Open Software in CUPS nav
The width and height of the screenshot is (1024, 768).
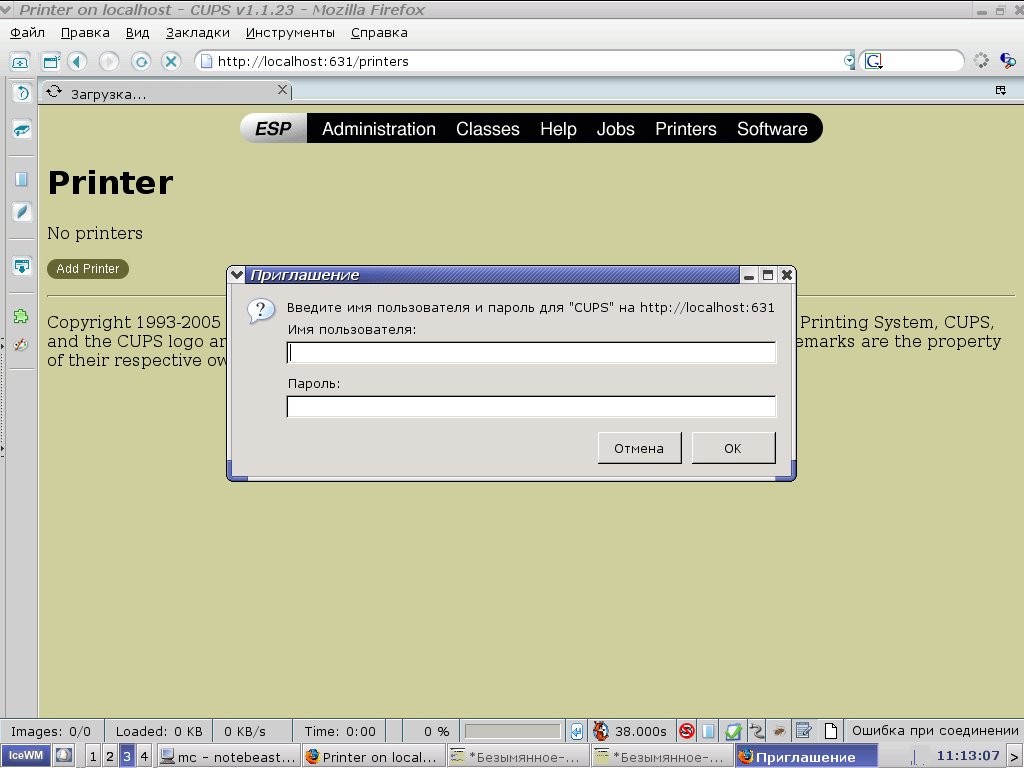point(772,129)
